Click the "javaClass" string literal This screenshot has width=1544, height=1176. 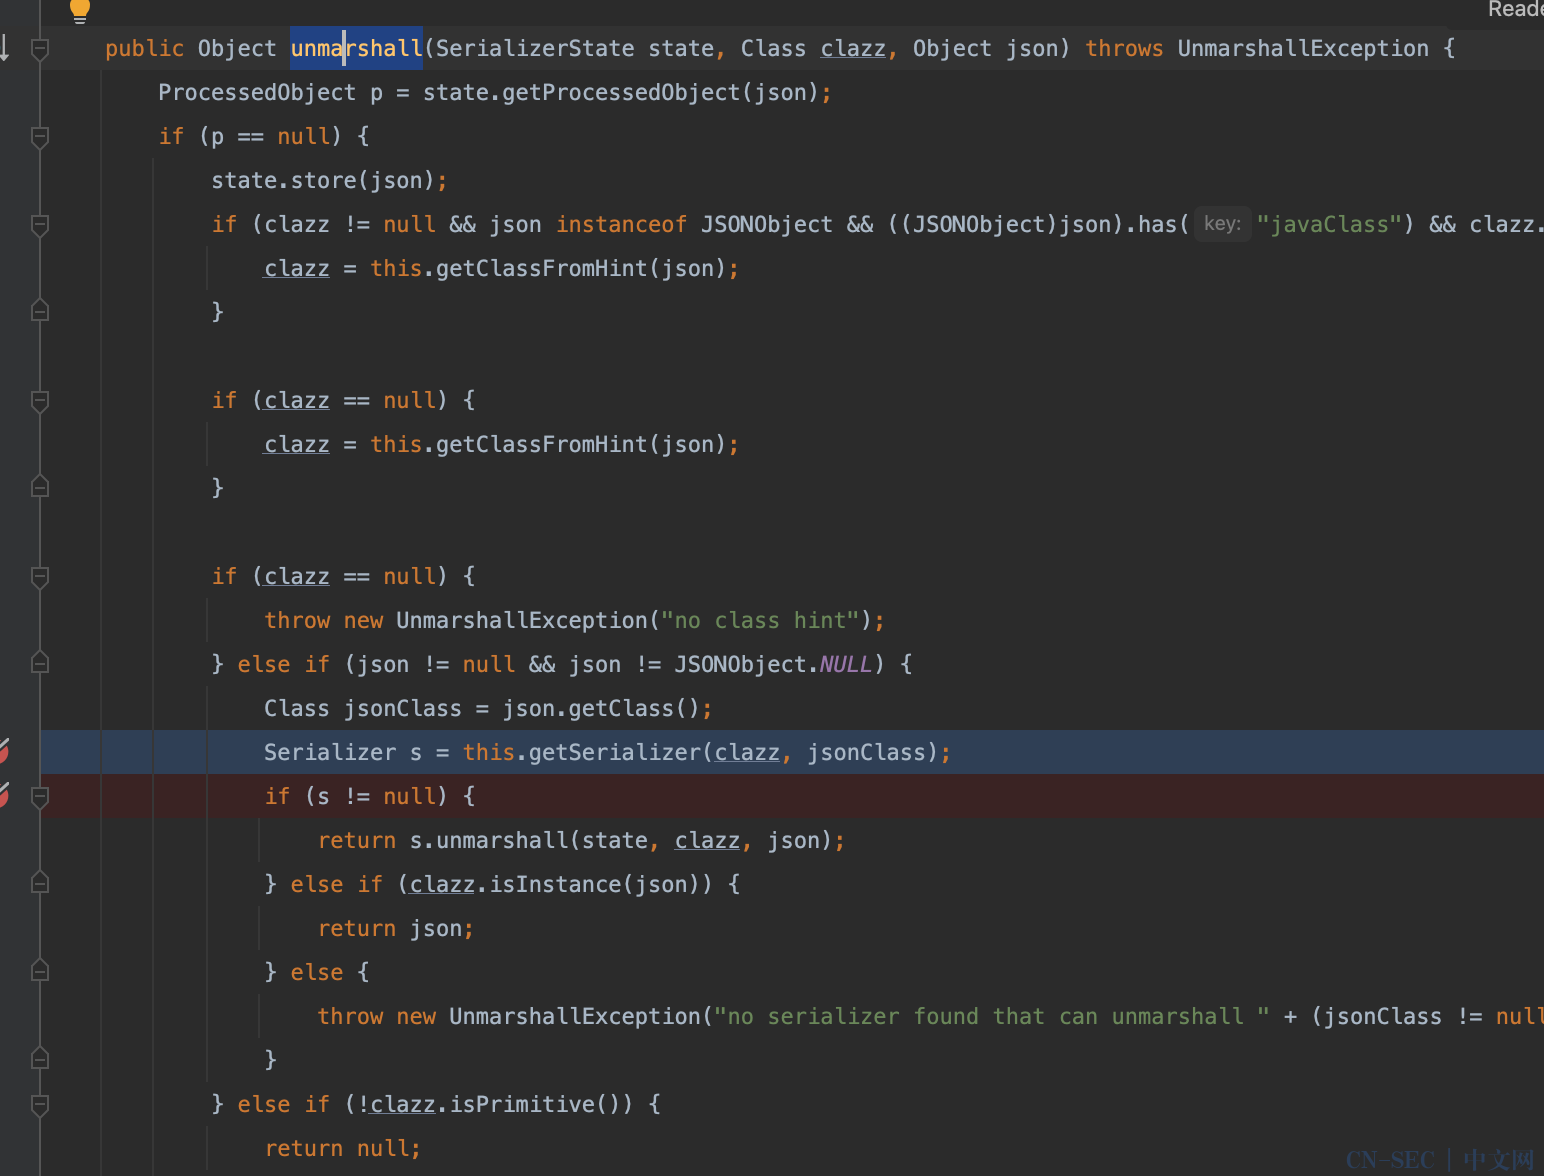point(1329,224)
